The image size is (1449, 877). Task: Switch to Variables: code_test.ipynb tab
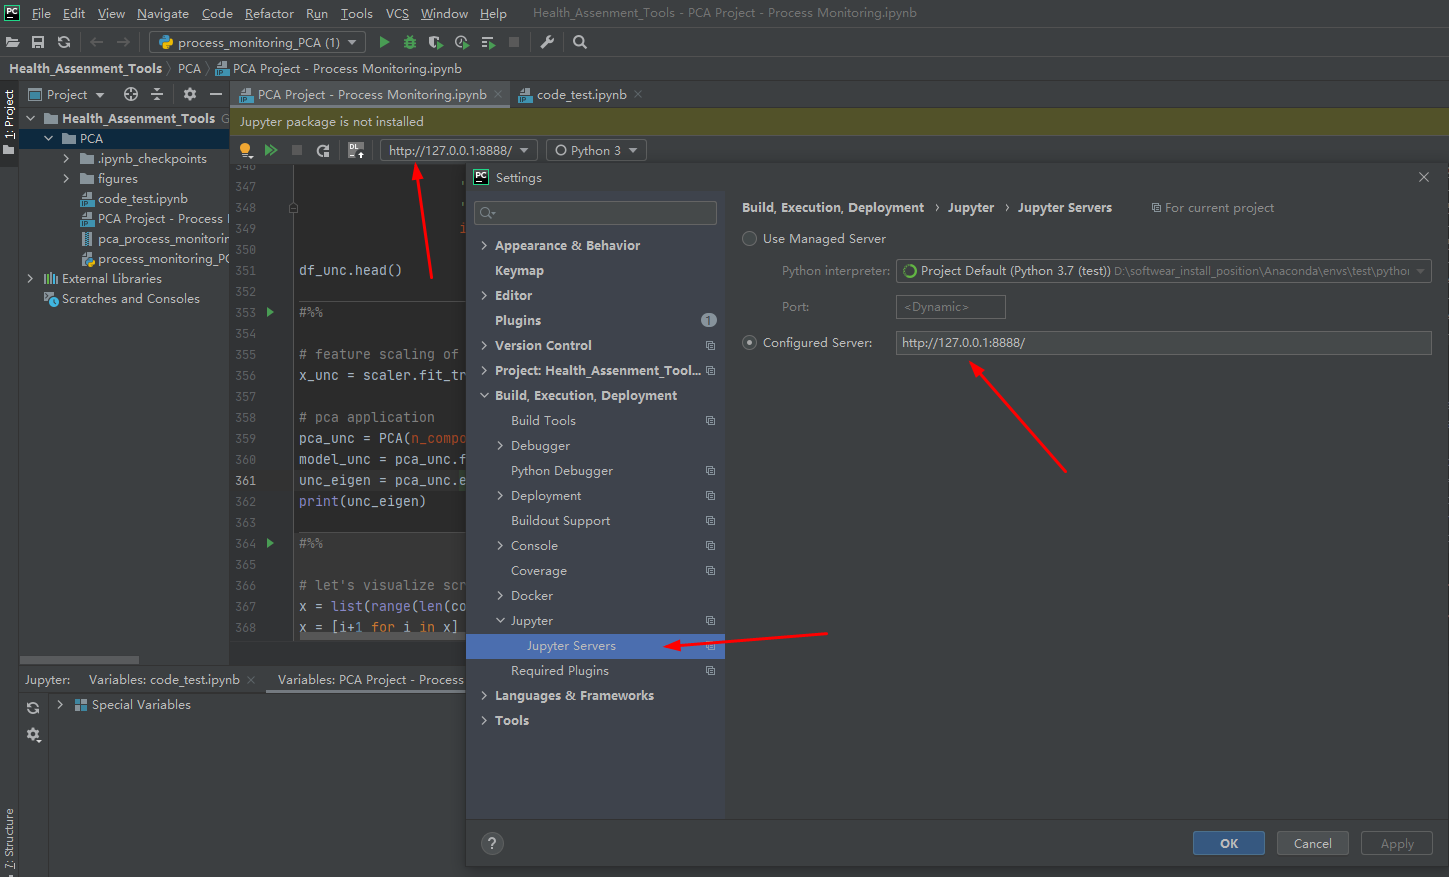pyautogui.click(x=164, y=679)
